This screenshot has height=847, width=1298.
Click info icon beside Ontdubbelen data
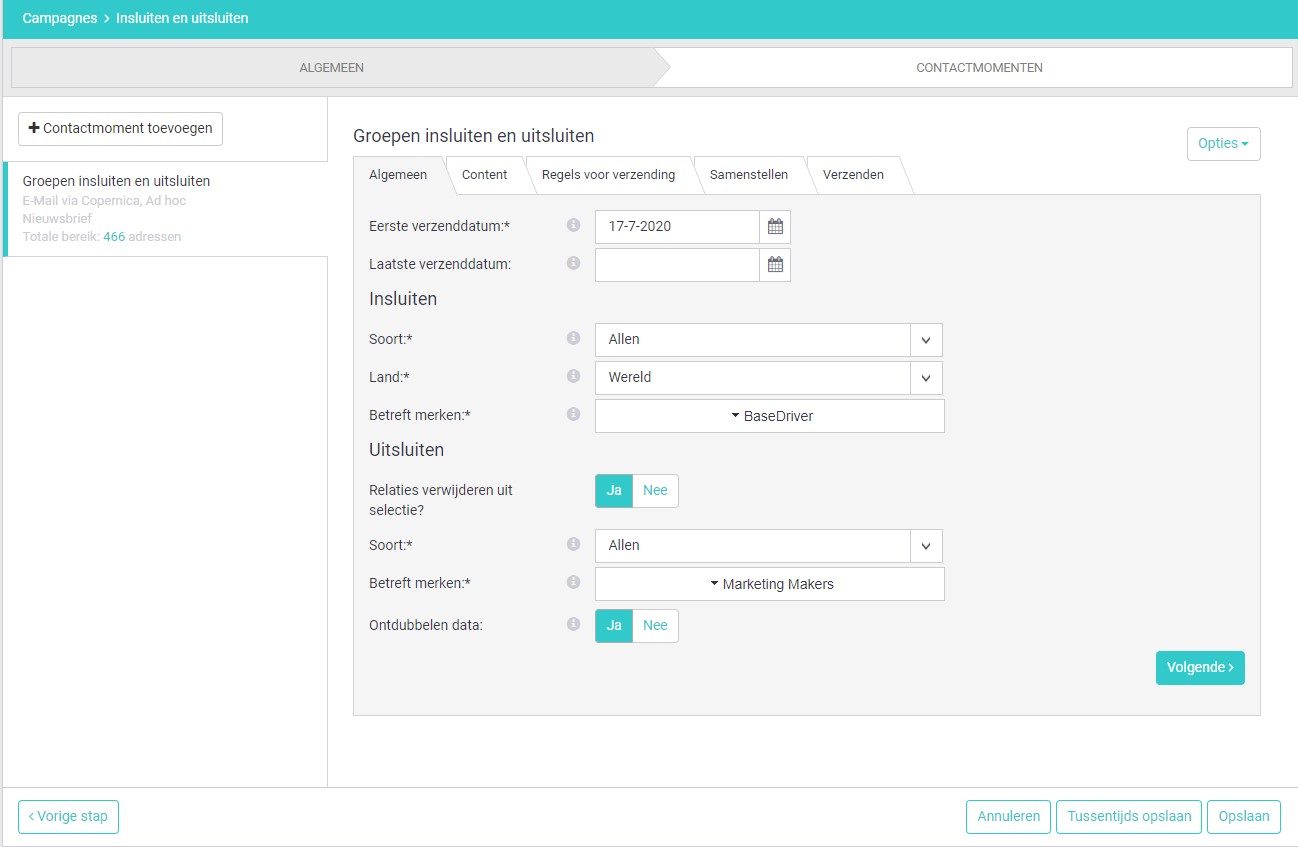[x=573, y=624]
